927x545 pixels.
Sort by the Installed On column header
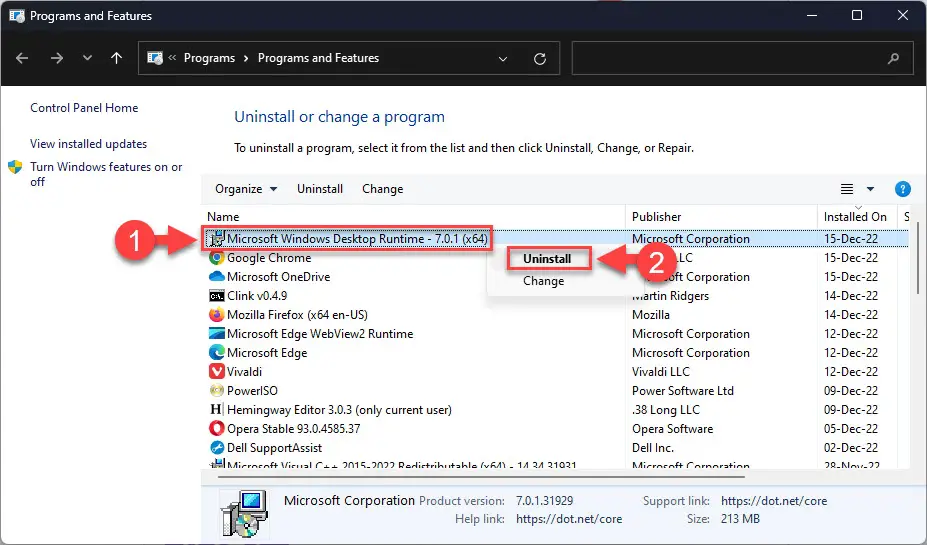click(x=855, y=216)
